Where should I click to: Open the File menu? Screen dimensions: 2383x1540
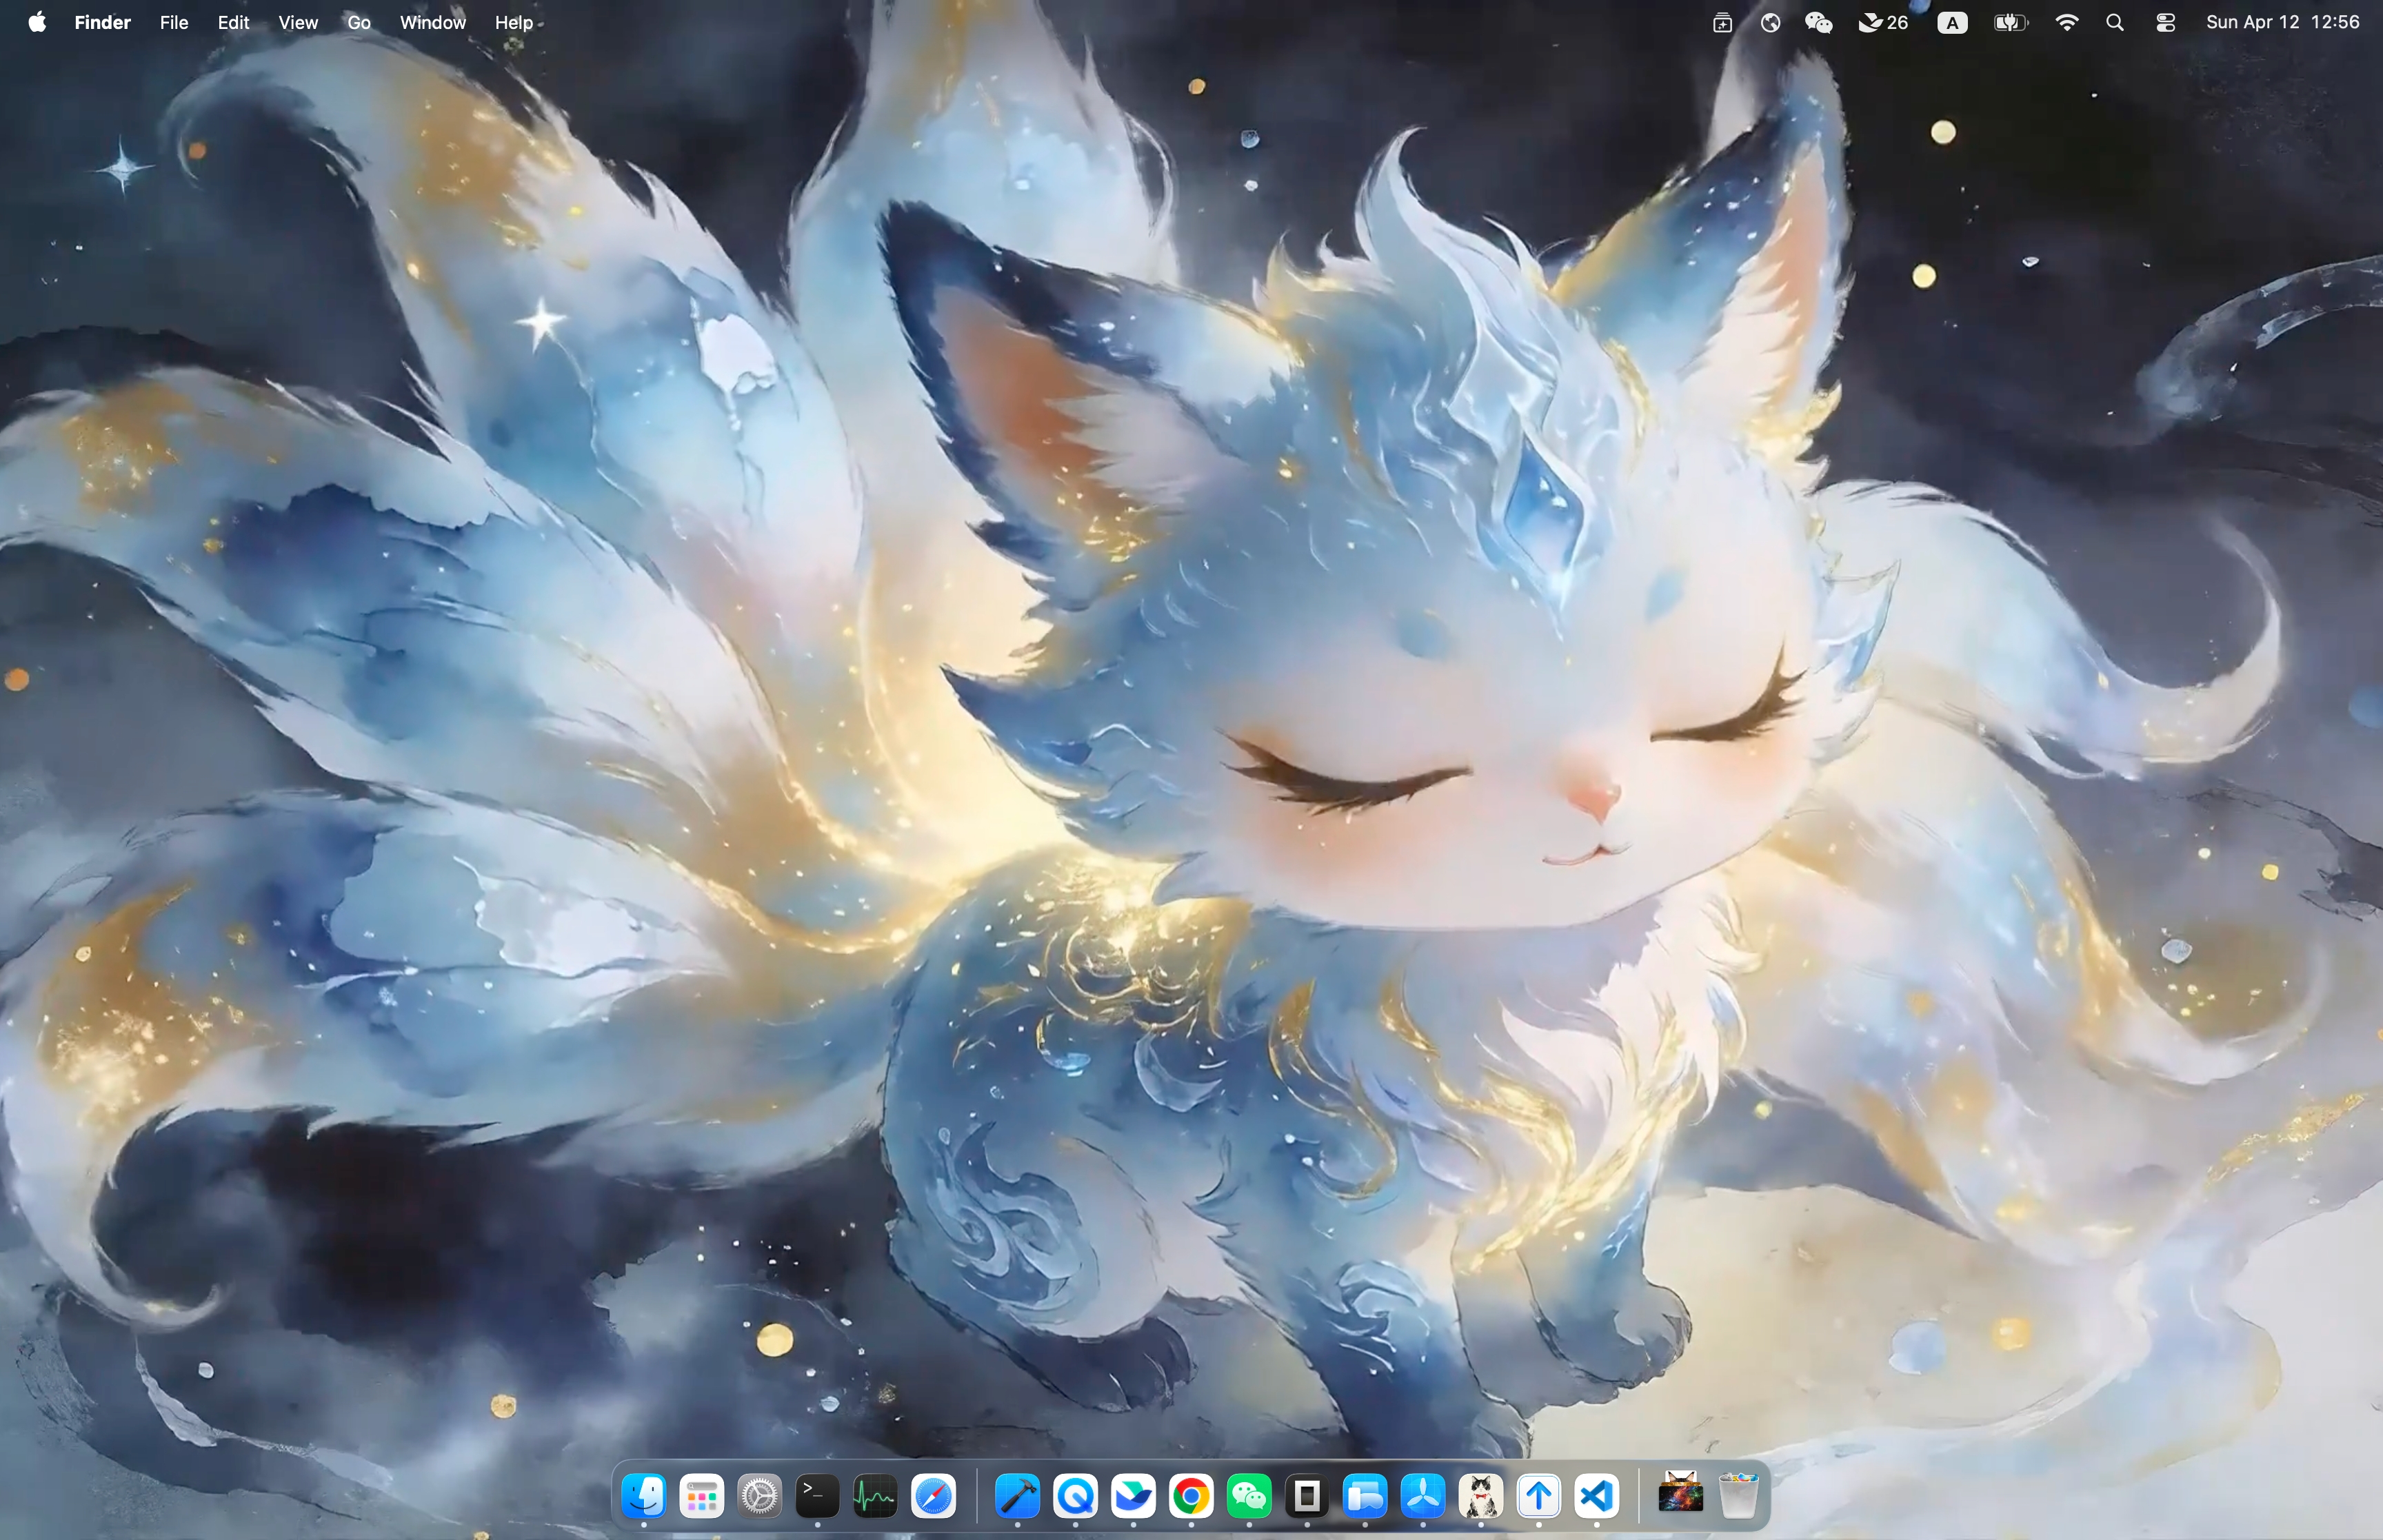coord(173,22)
